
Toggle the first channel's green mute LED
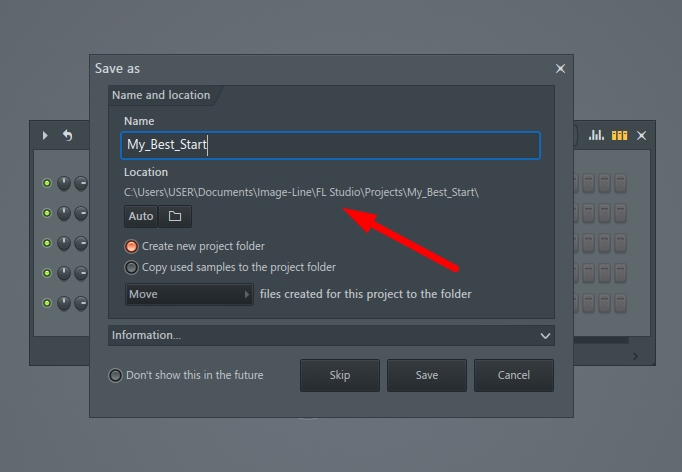tap(47, 183)
